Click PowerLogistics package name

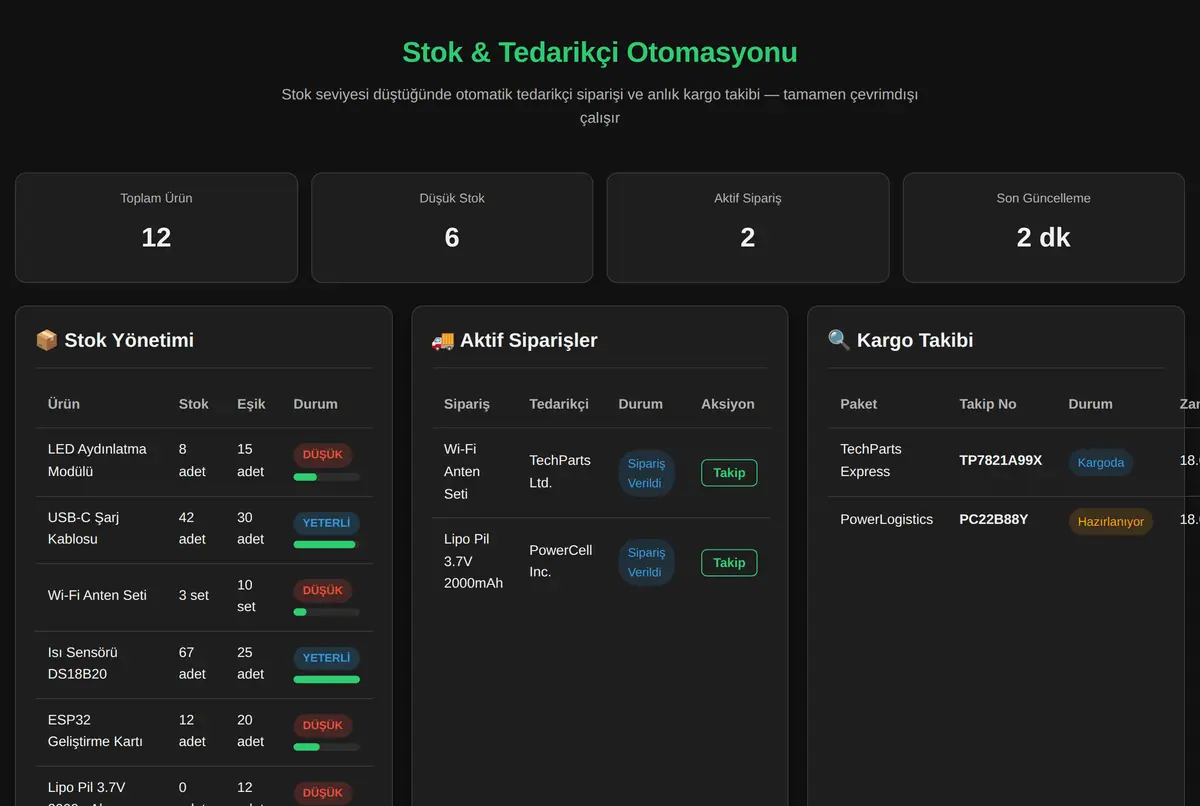click(x=887, y=519)
